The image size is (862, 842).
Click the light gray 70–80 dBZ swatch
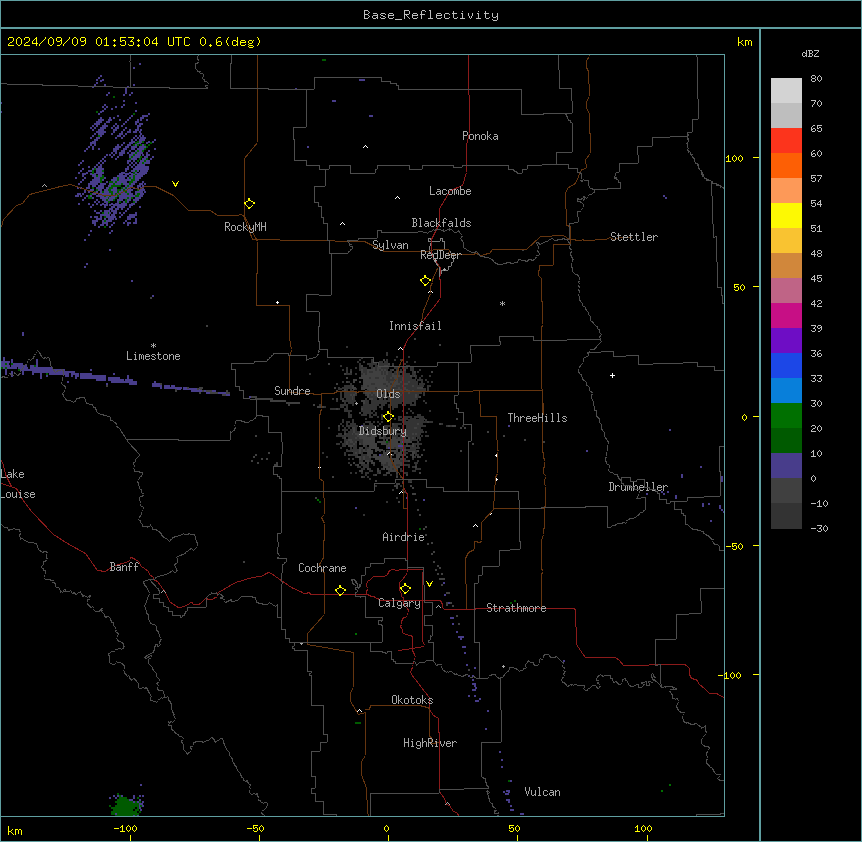[x=786, y=91]
